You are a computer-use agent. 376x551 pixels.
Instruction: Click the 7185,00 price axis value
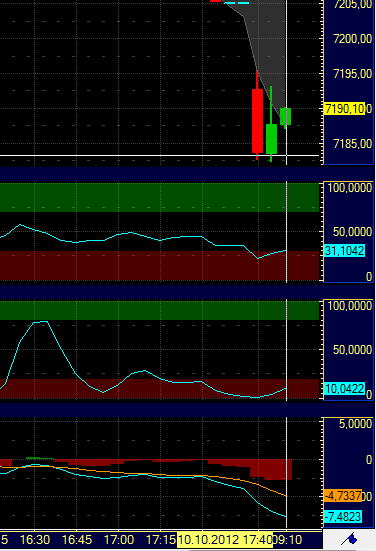tap(352, 144)
